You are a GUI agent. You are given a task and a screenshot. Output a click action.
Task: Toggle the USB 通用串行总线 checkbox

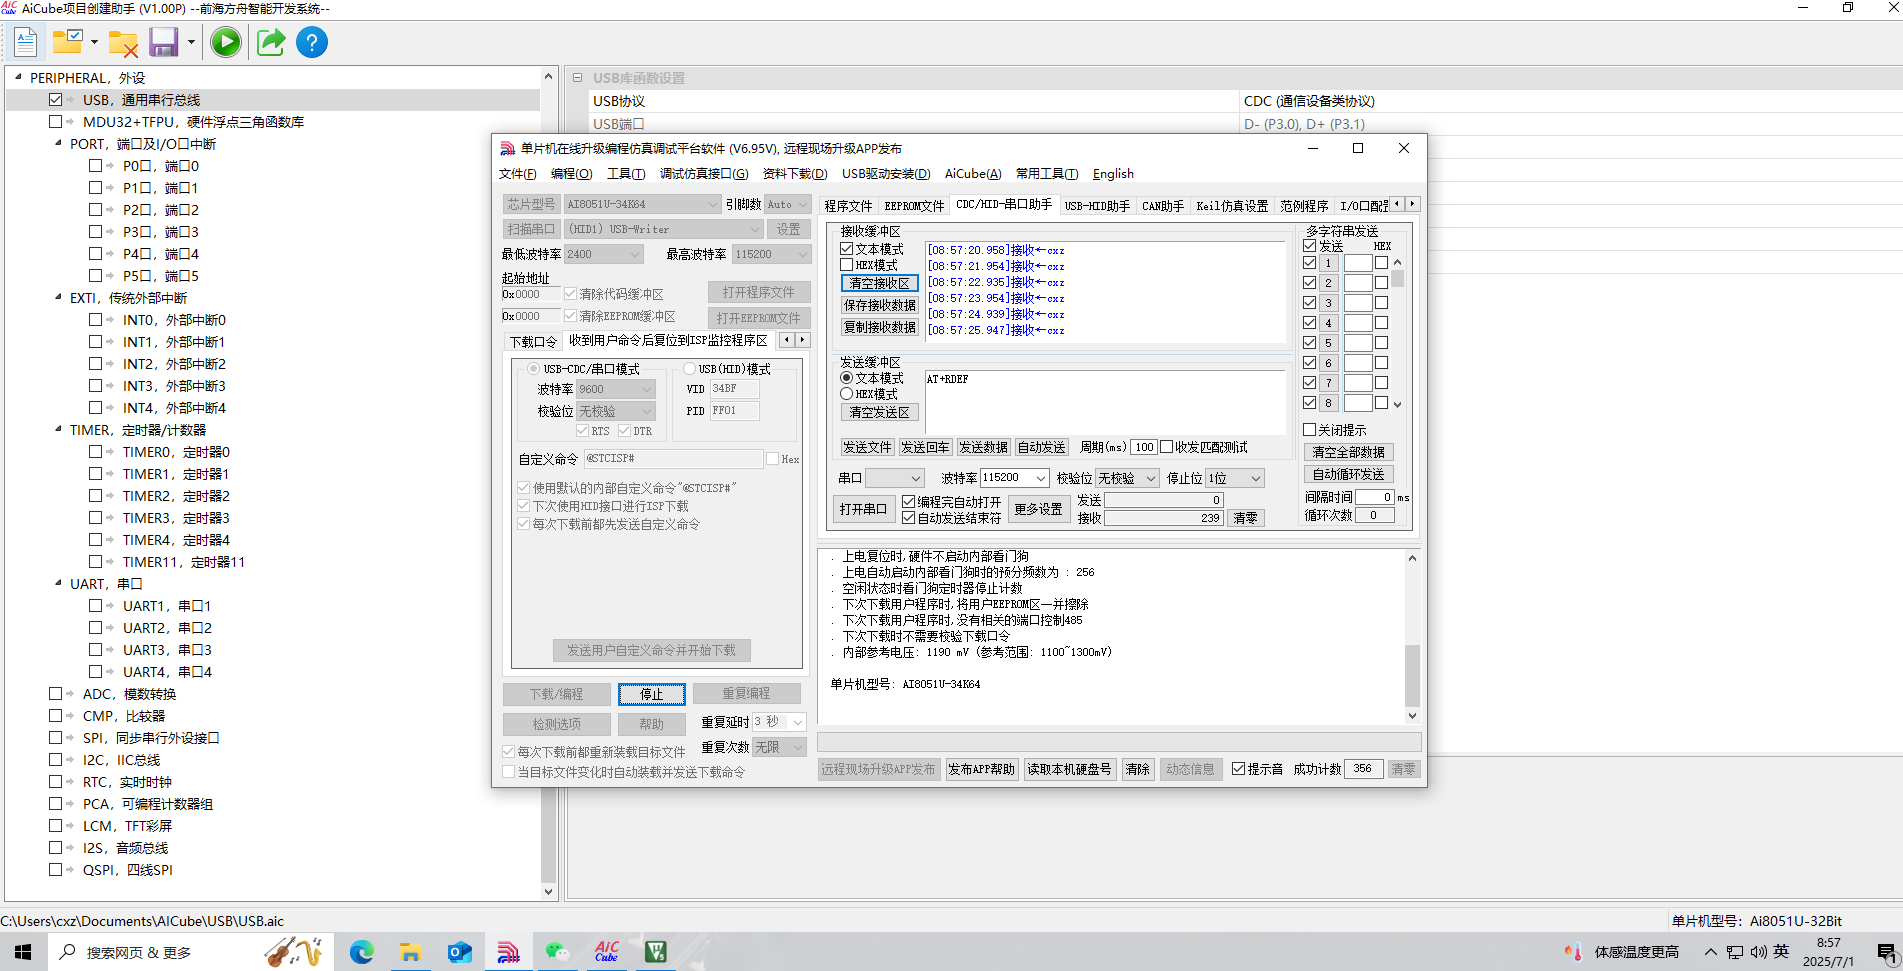[55, 100]
